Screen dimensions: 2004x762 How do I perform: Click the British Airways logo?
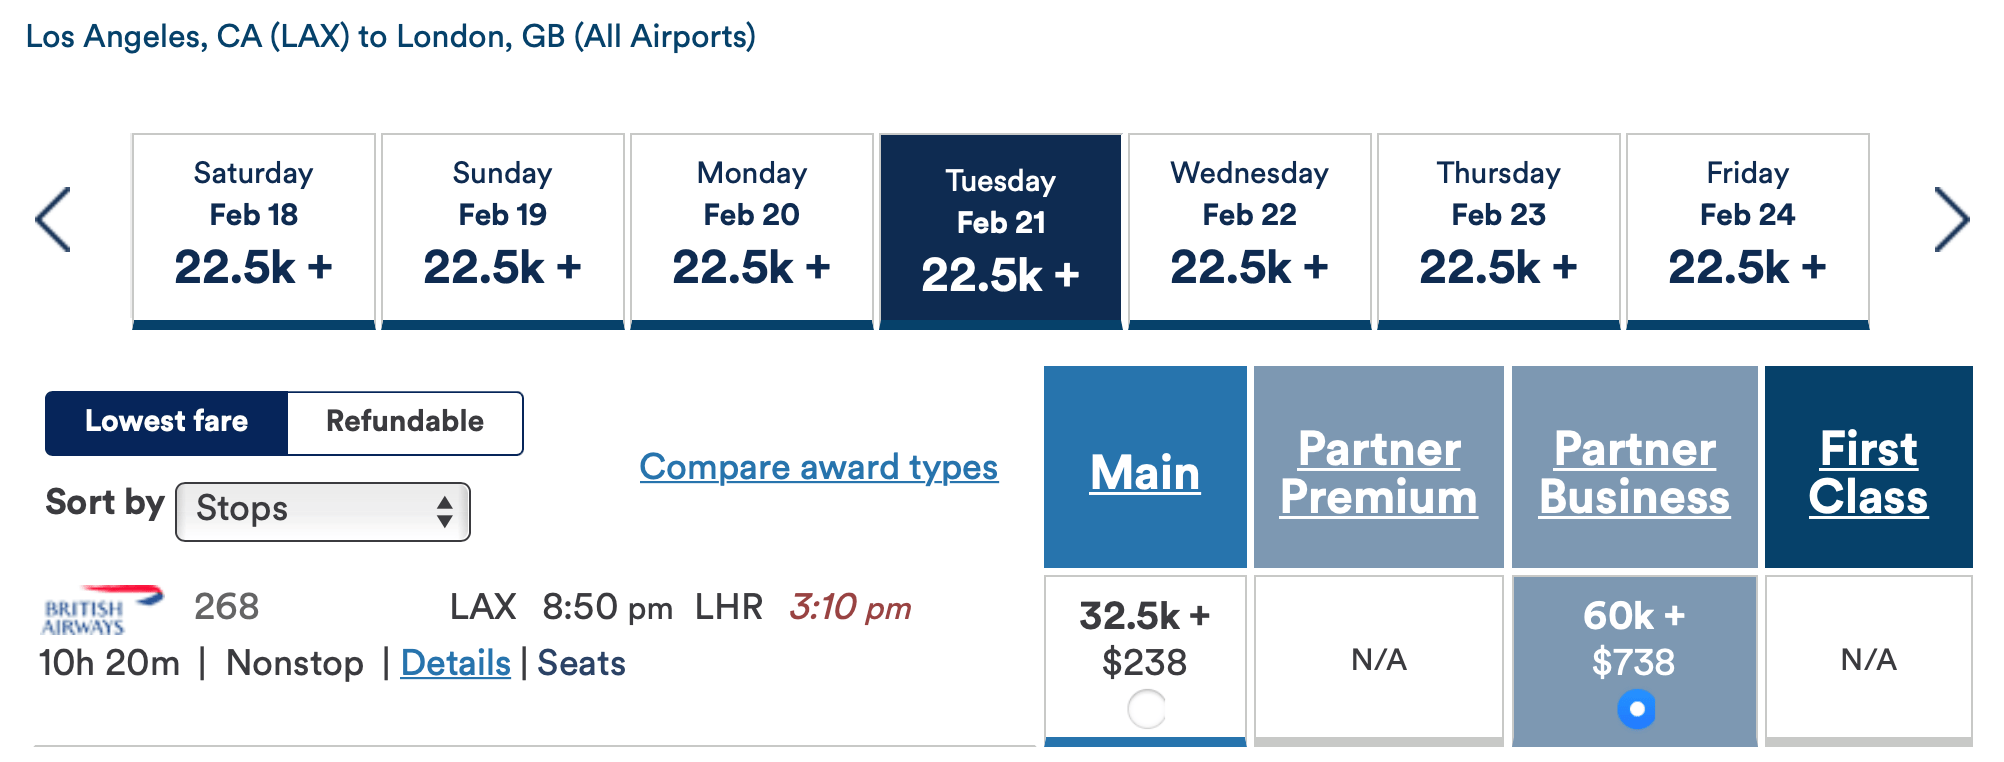[102, 610]
